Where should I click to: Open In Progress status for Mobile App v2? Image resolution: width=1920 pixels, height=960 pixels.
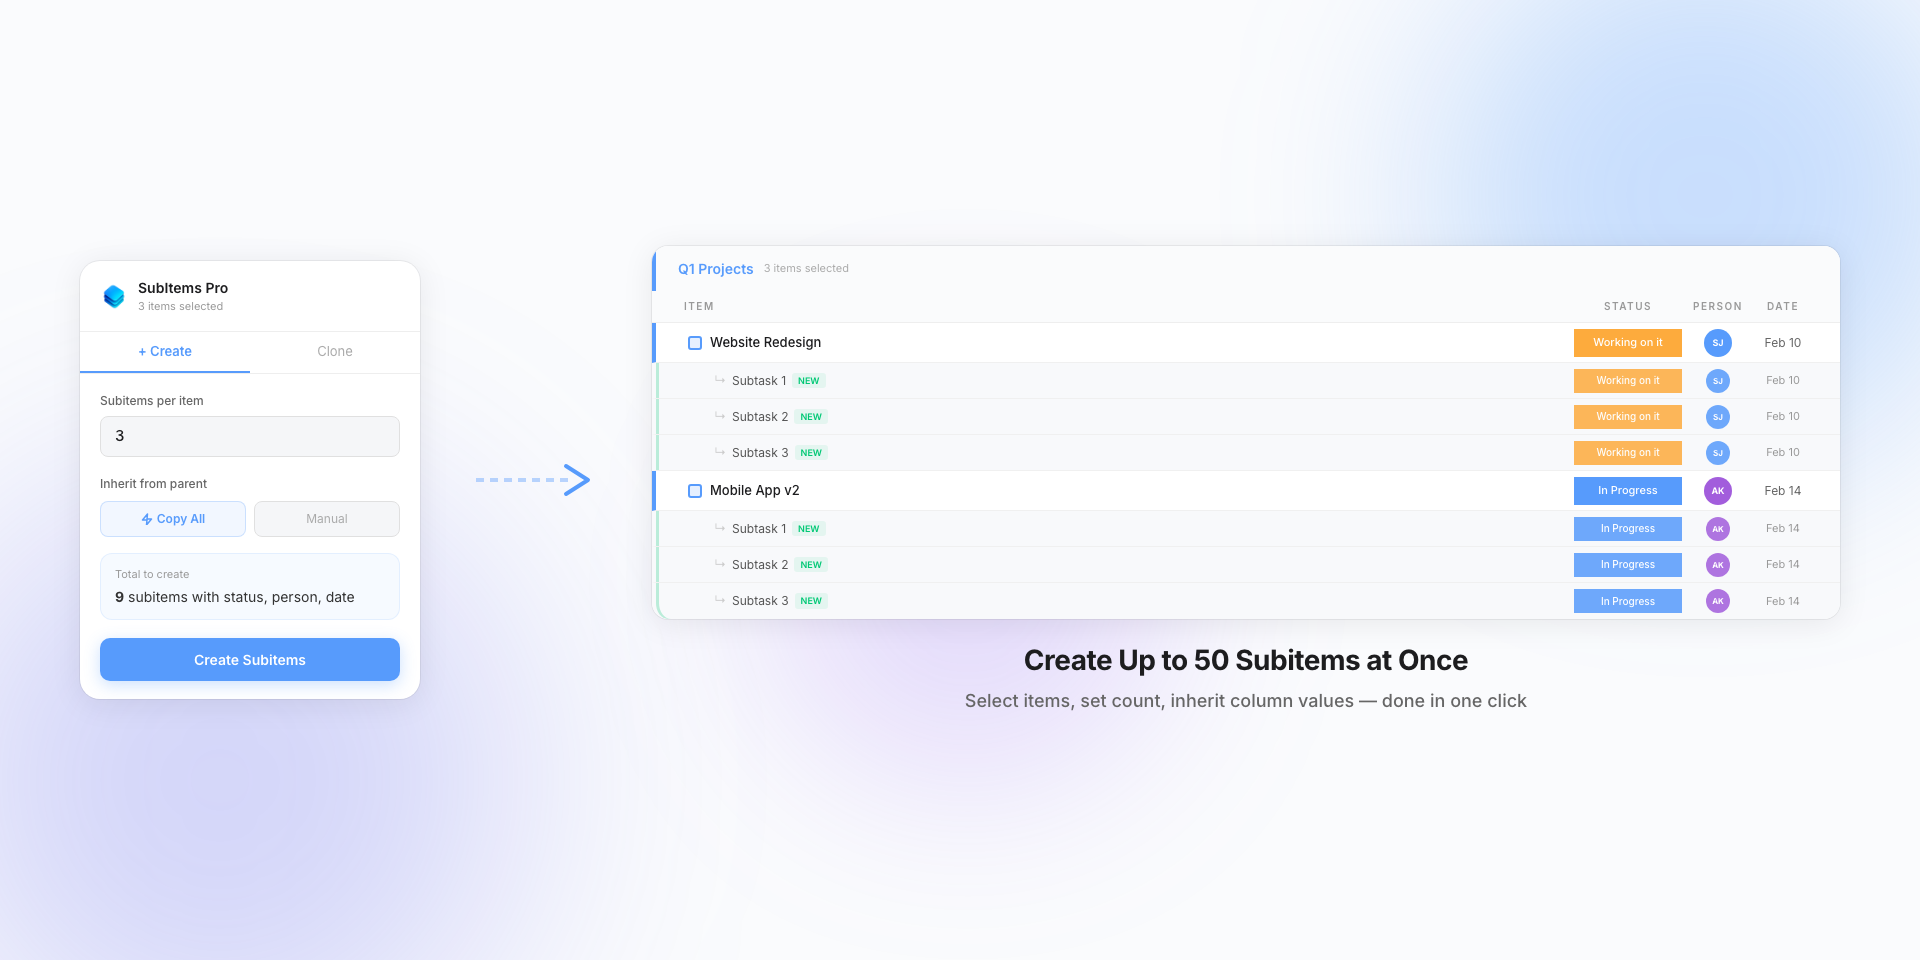click(1627, 490)
